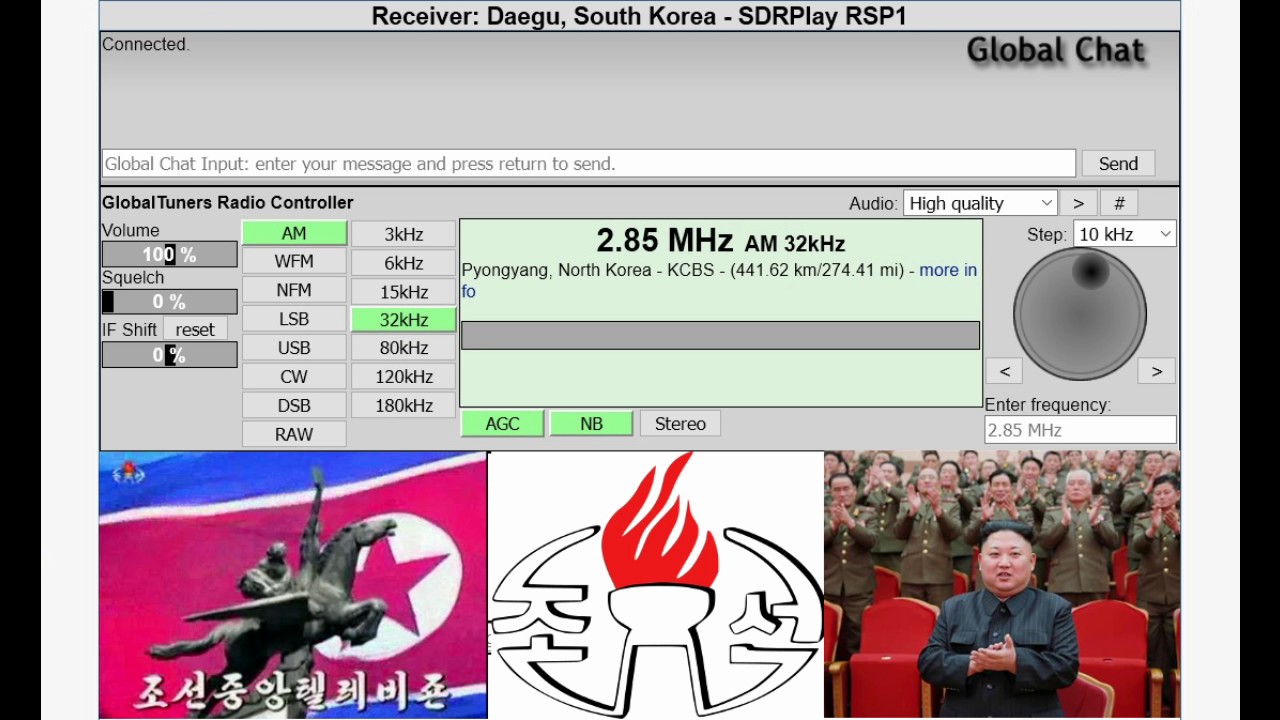Open the Step size dropdown
1280x720 pixels.
coord(1124,234)
